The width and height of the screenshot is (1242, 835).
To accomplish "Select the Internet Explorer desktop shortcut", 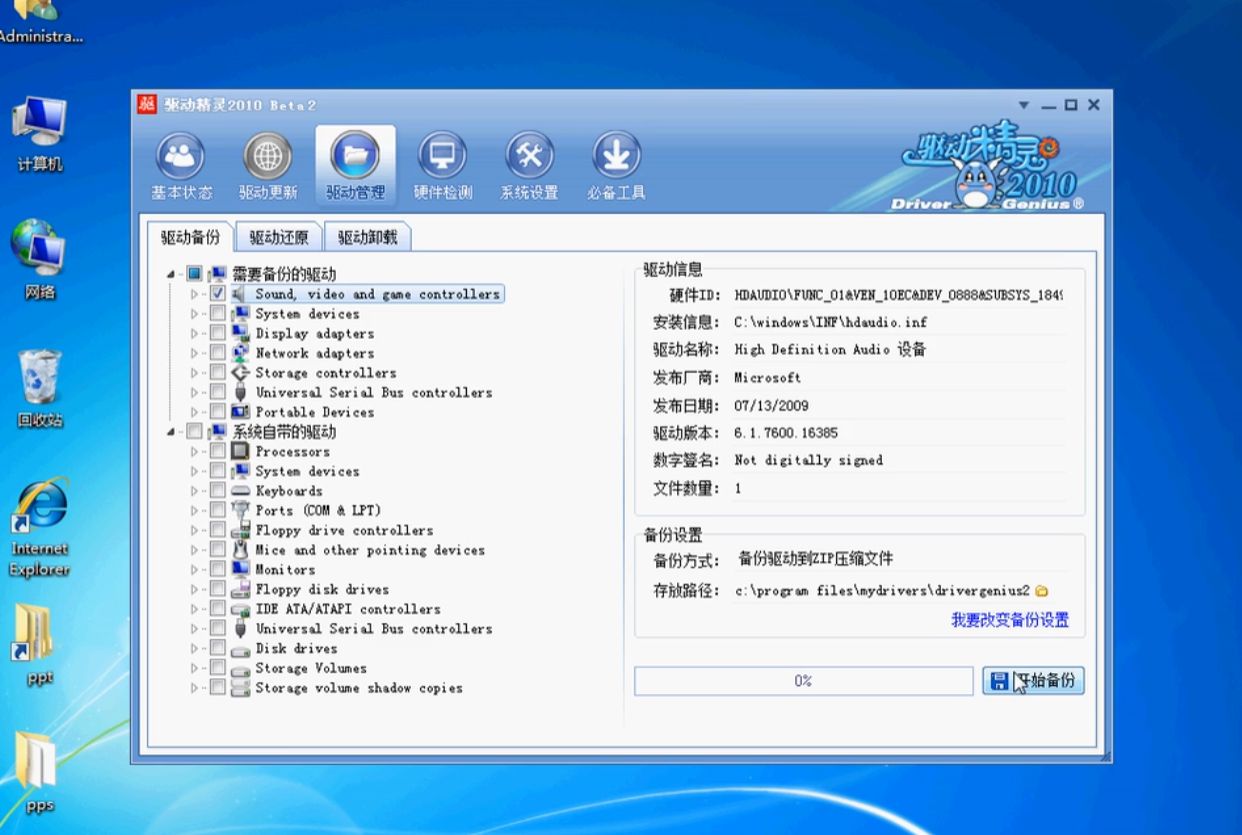I will point(40,507).
